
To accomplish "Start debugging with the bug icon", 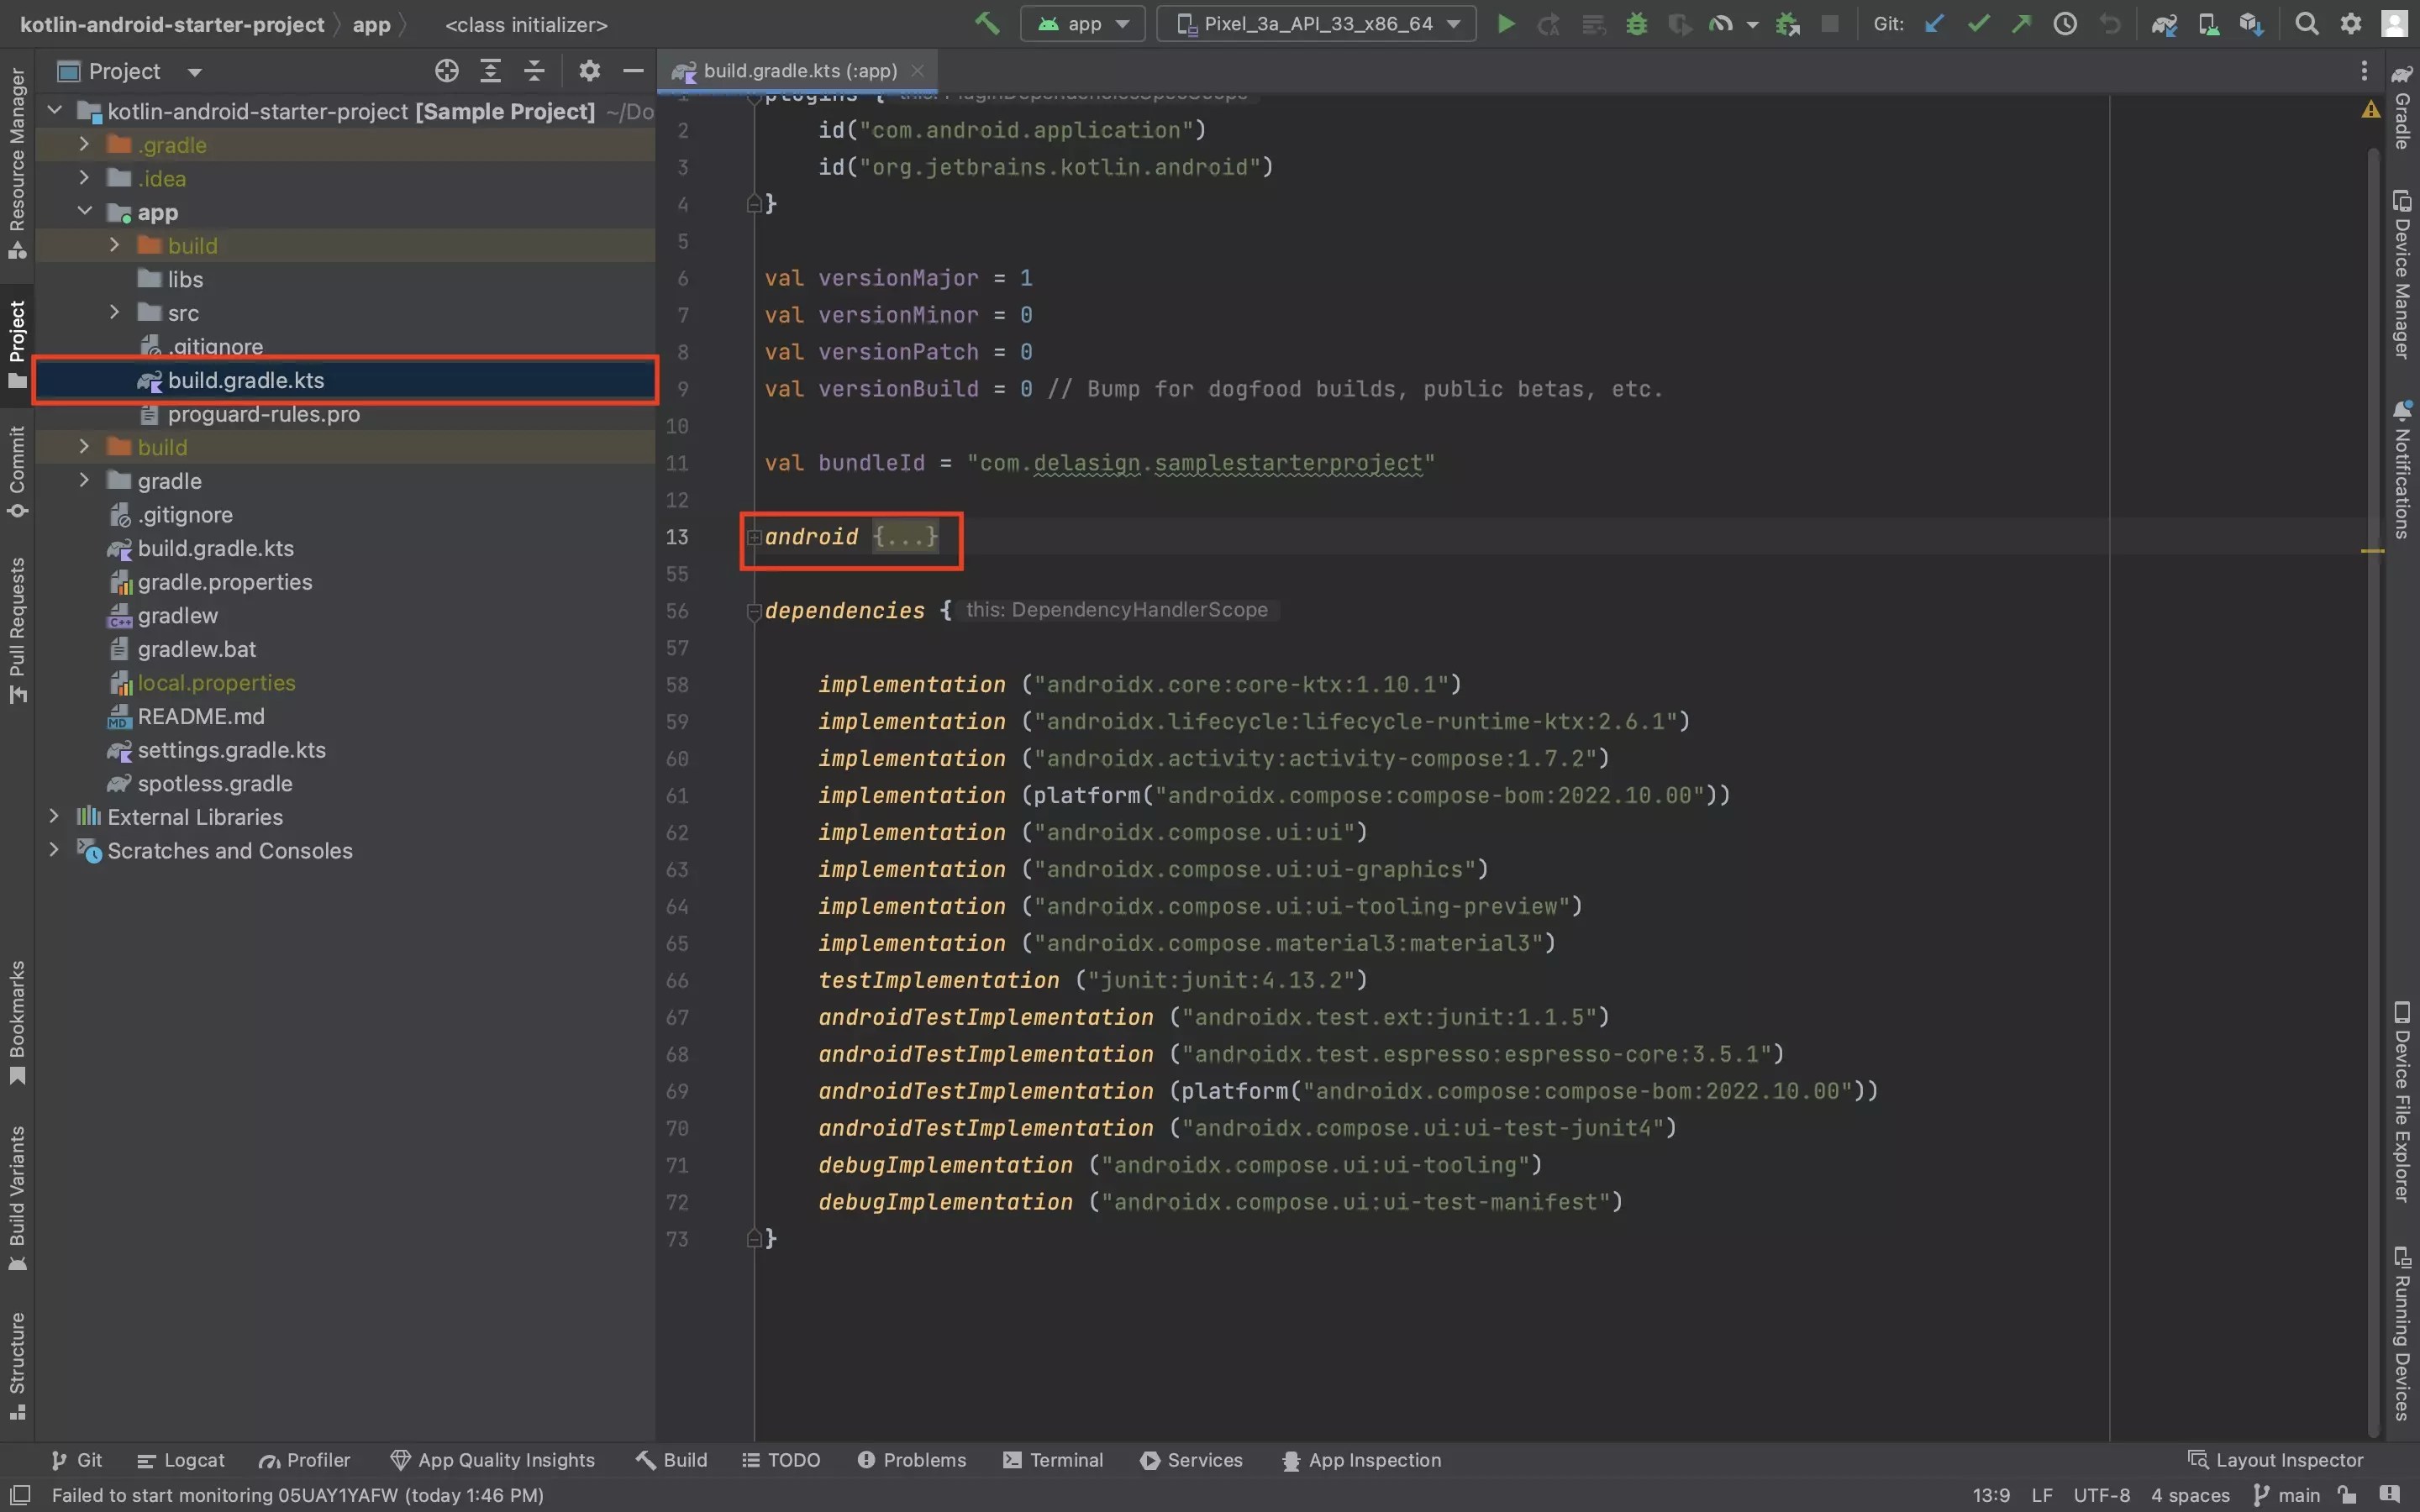I will tap(1636, 24).
